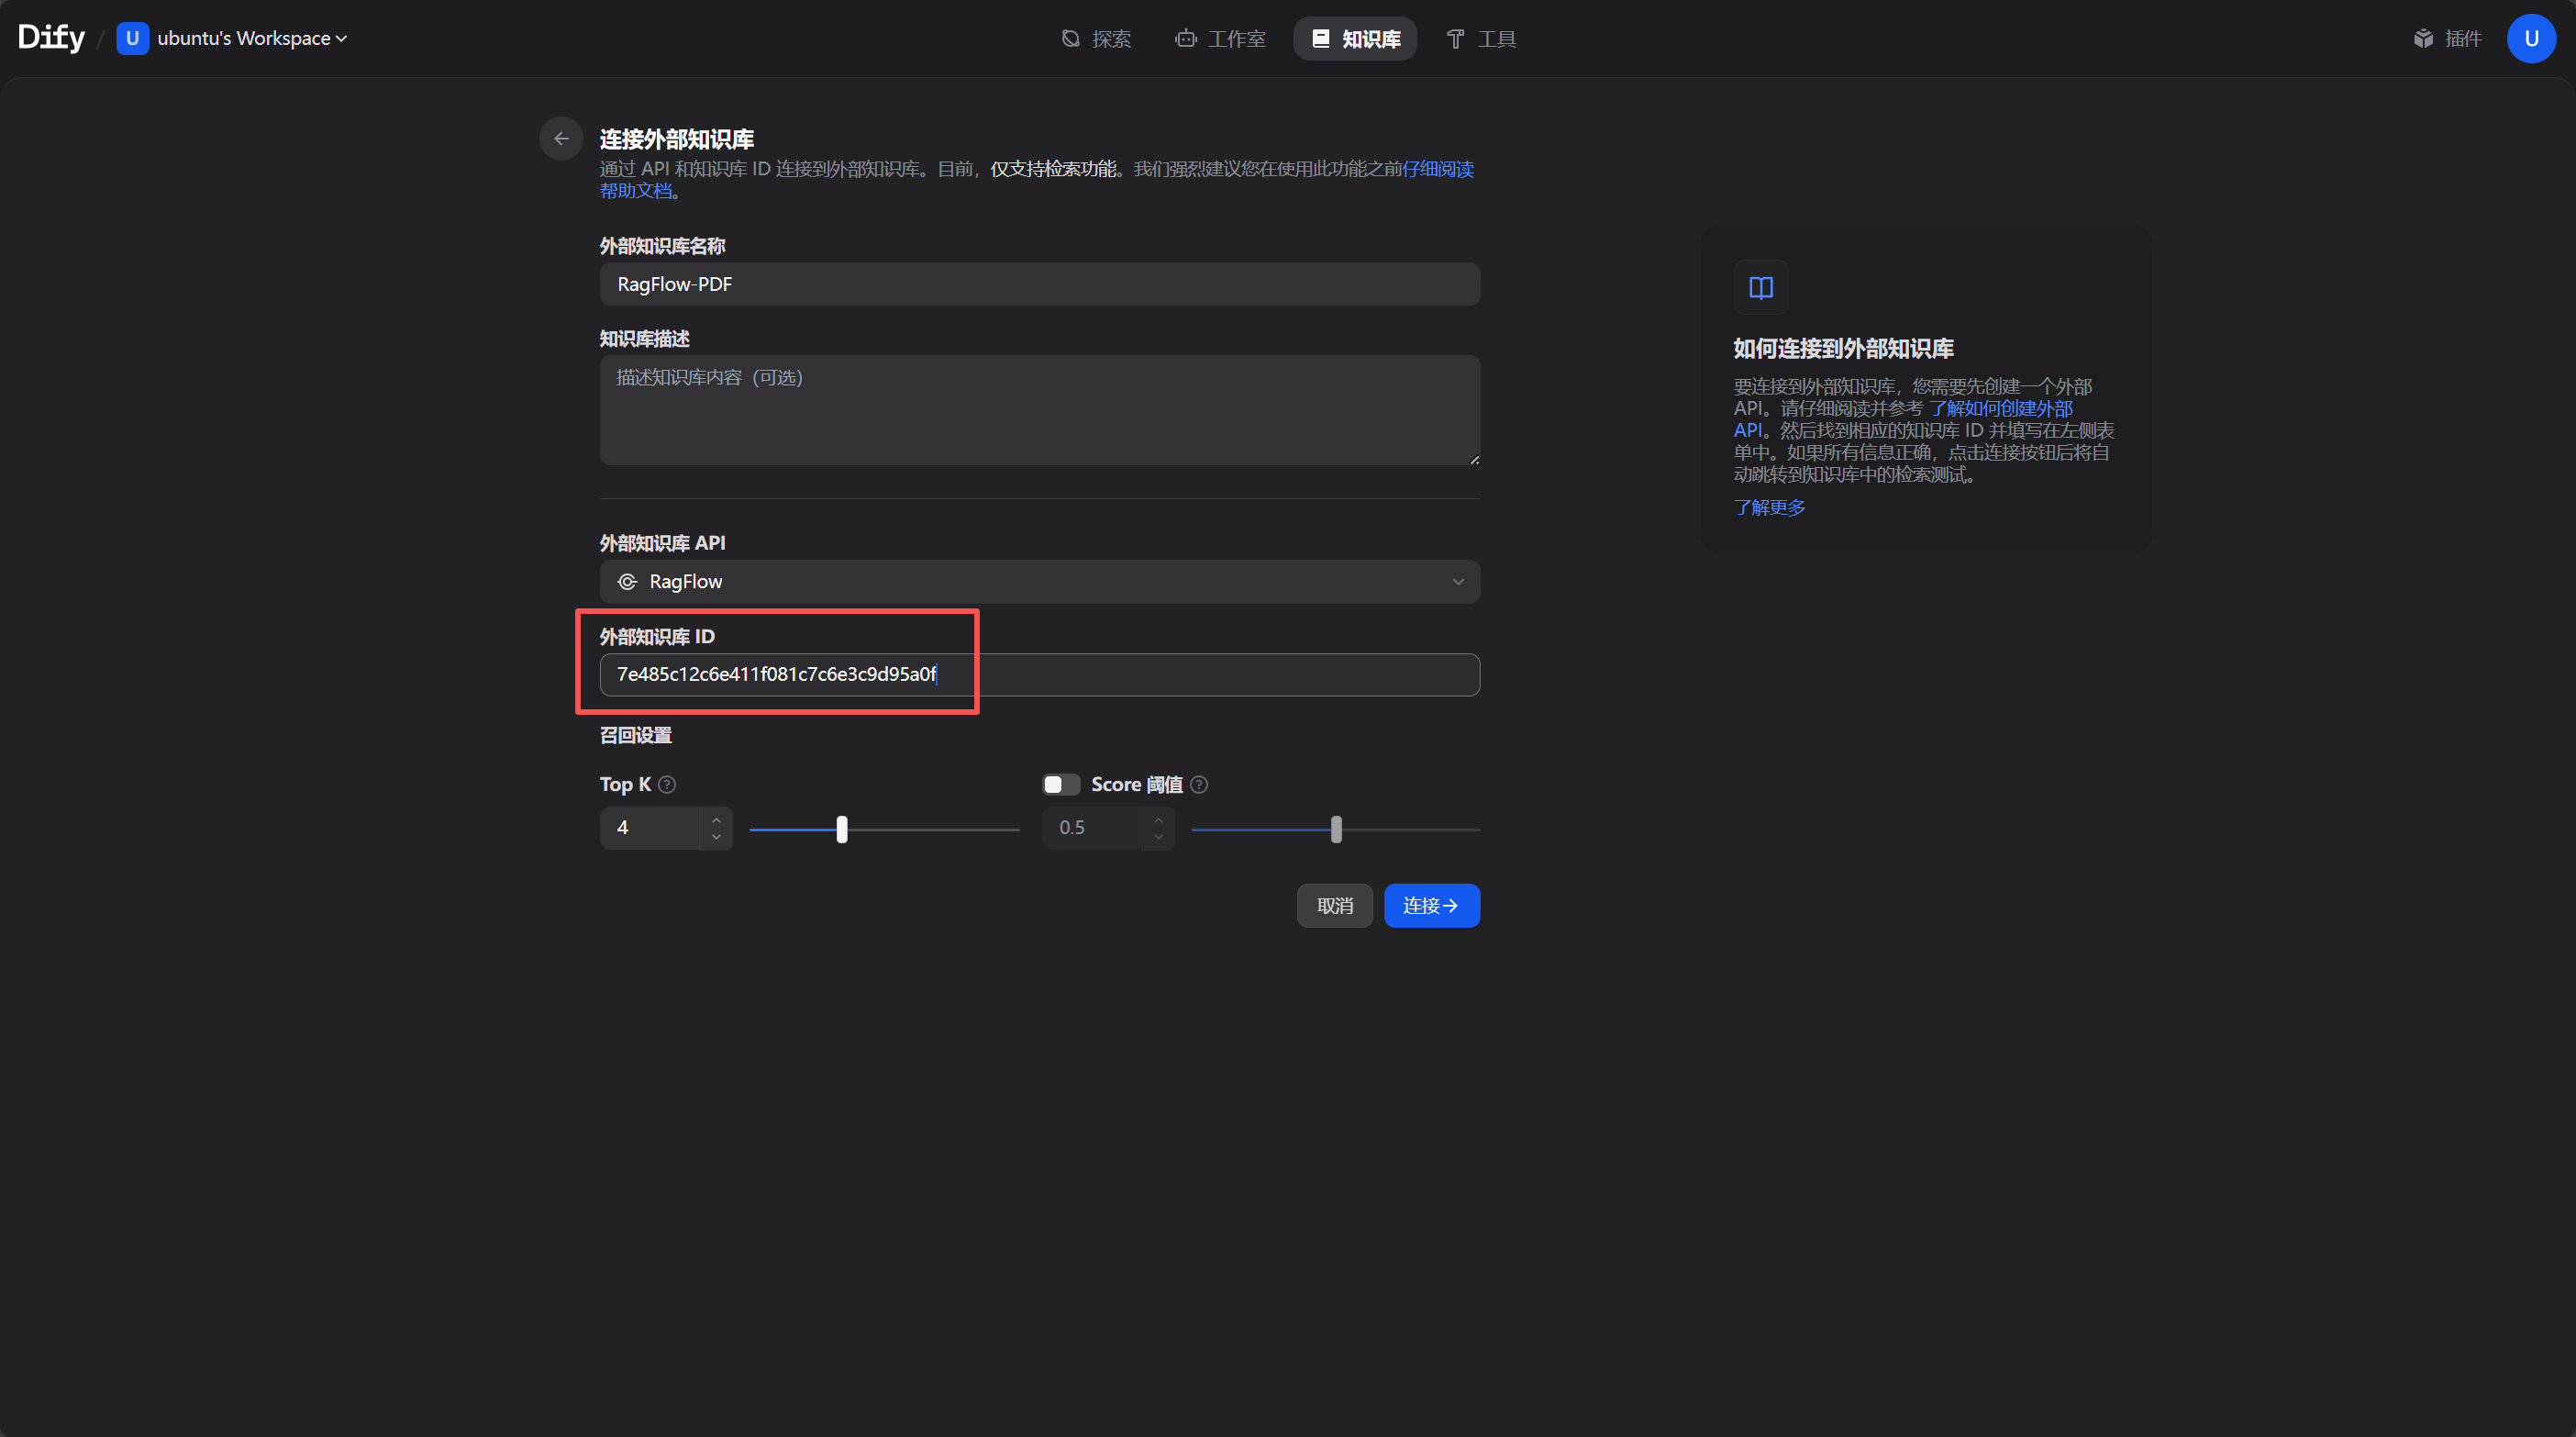Click the 取消 cancel button
Viewport: 2576px width, 1437px height.
coord(1334,906)
